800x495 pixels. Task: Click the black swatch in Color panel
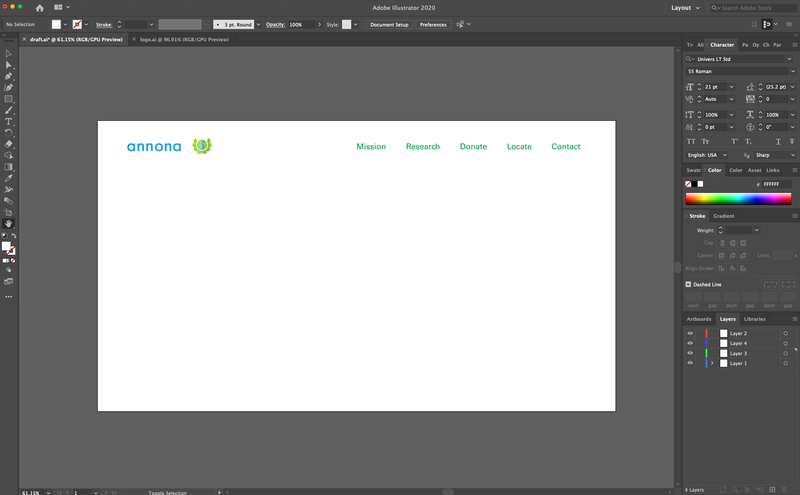[694, 184]
